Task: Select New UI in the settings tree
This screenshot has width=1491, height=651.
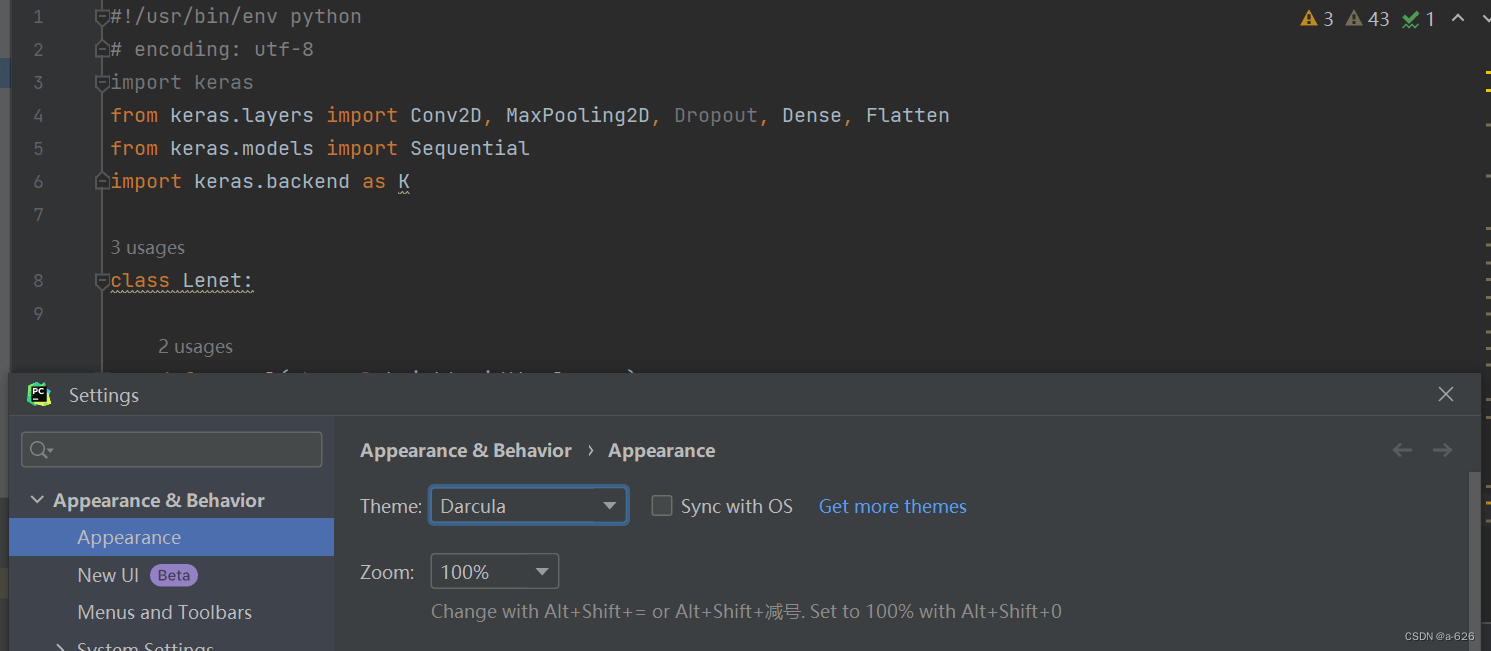Action: (x=108, y=575)
